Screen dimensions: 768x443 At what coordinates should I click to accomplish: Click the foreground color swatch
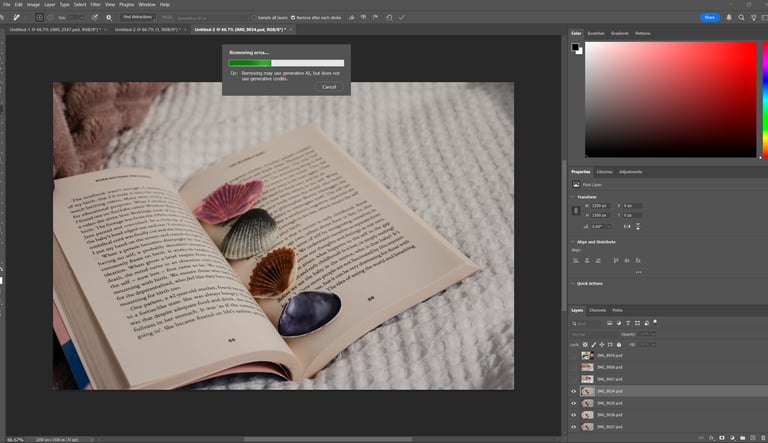tap(575, 46)
